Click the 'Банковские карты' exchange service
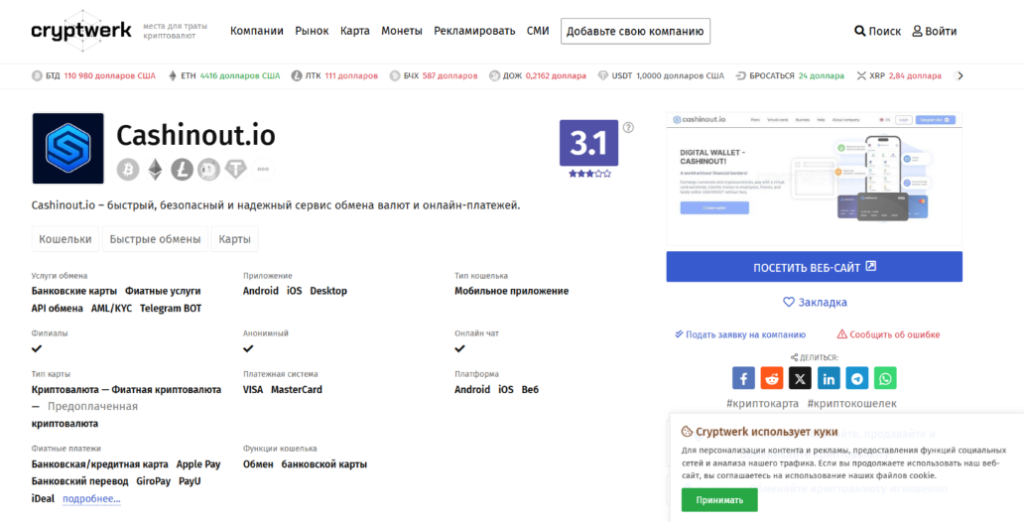 74,291
